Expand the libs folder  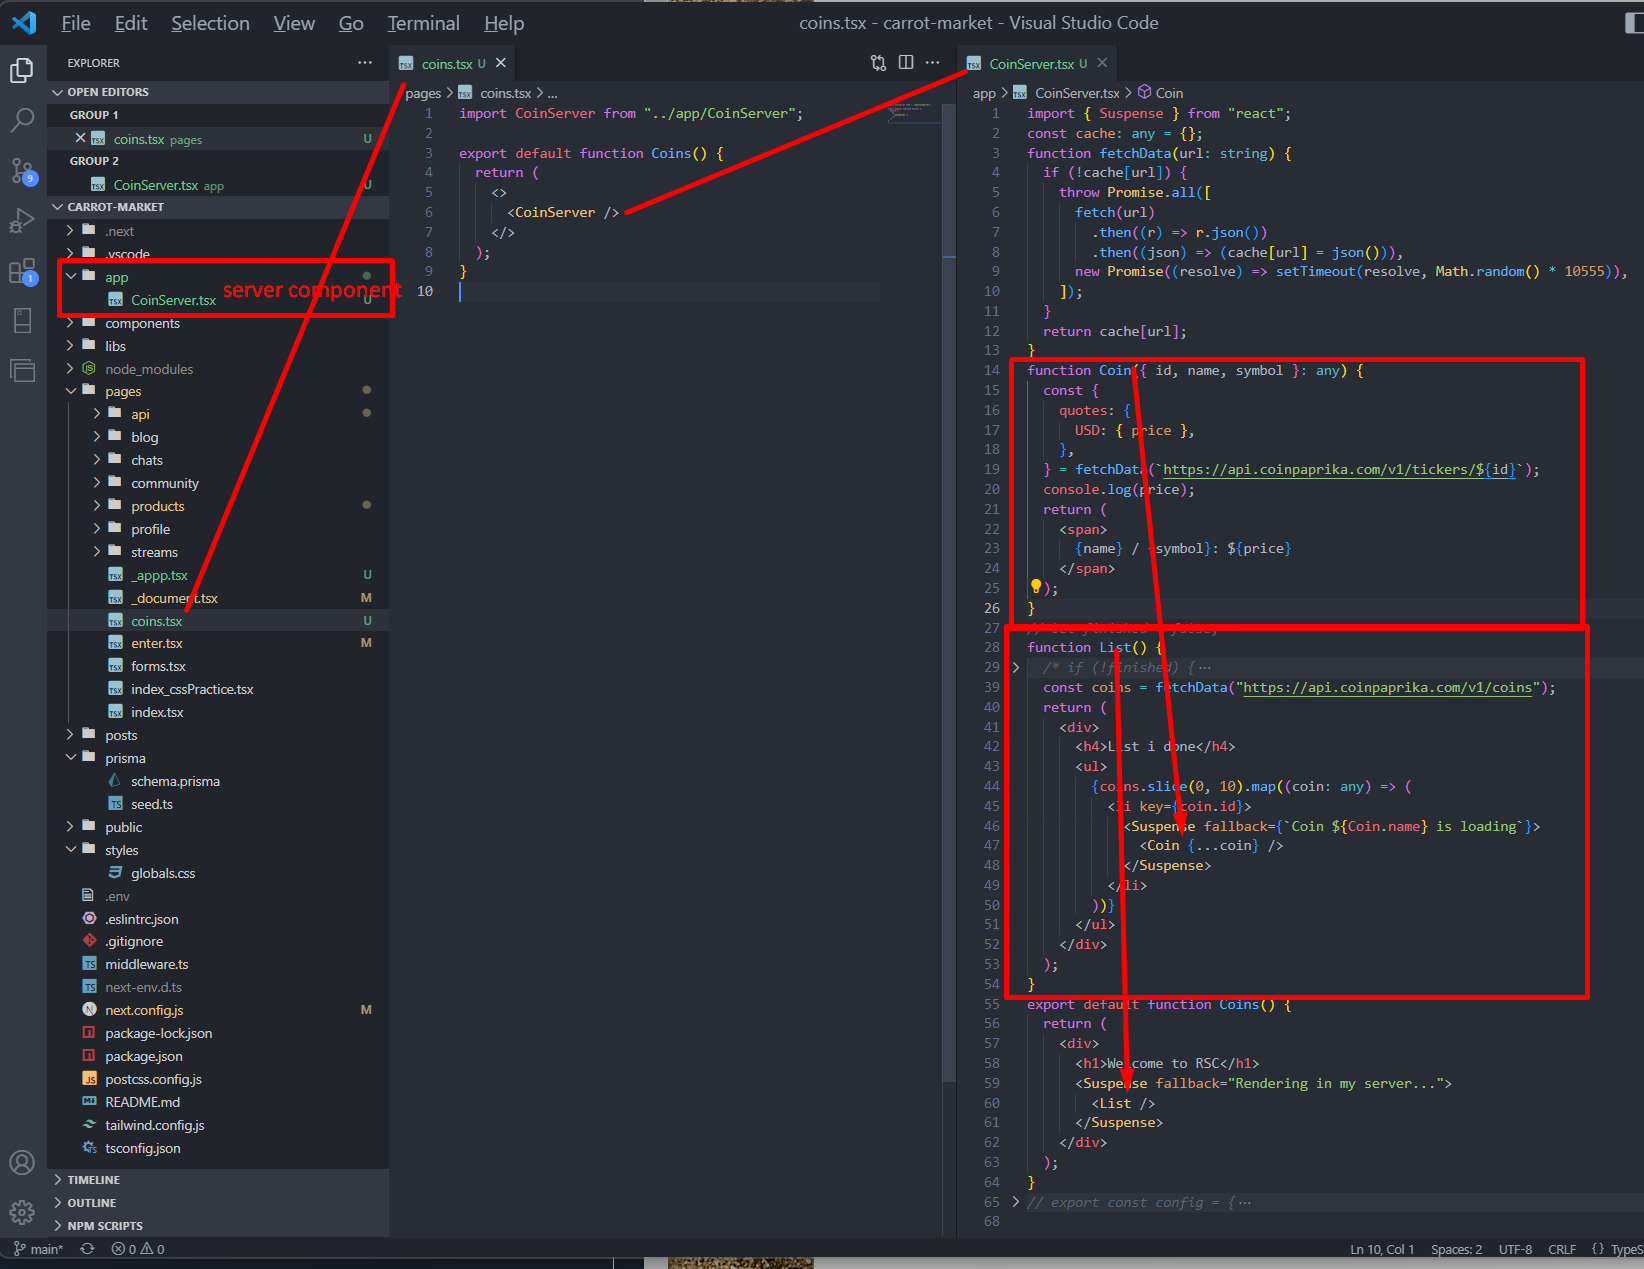point(218,346)
